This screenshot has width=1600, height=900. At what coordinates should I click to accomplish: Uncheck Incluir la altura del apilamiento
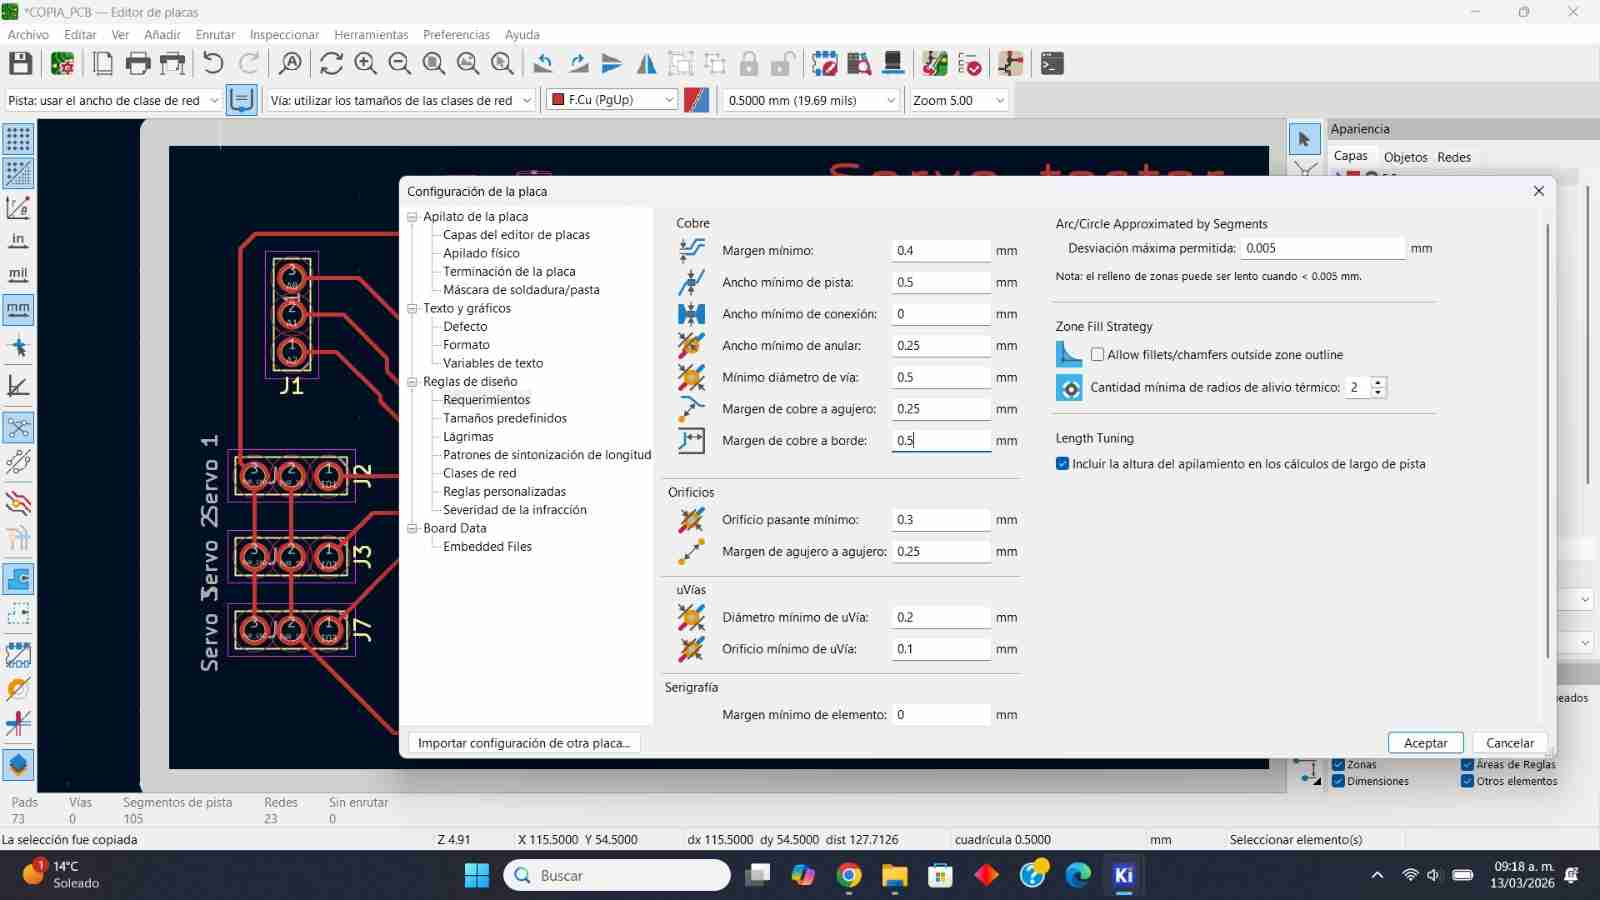(x=1063, y=464)
